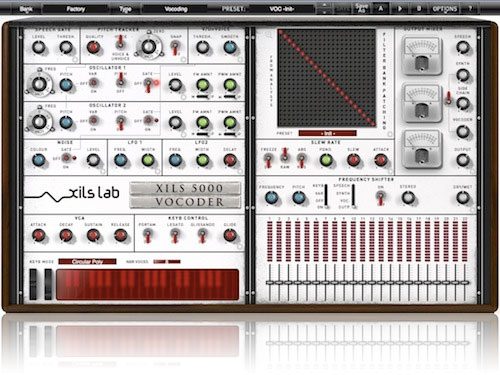500x375 pixels.
Task: Toggle the Oscillator 1 VAR button
Action: pyautogui.click(x=93, y=82)
